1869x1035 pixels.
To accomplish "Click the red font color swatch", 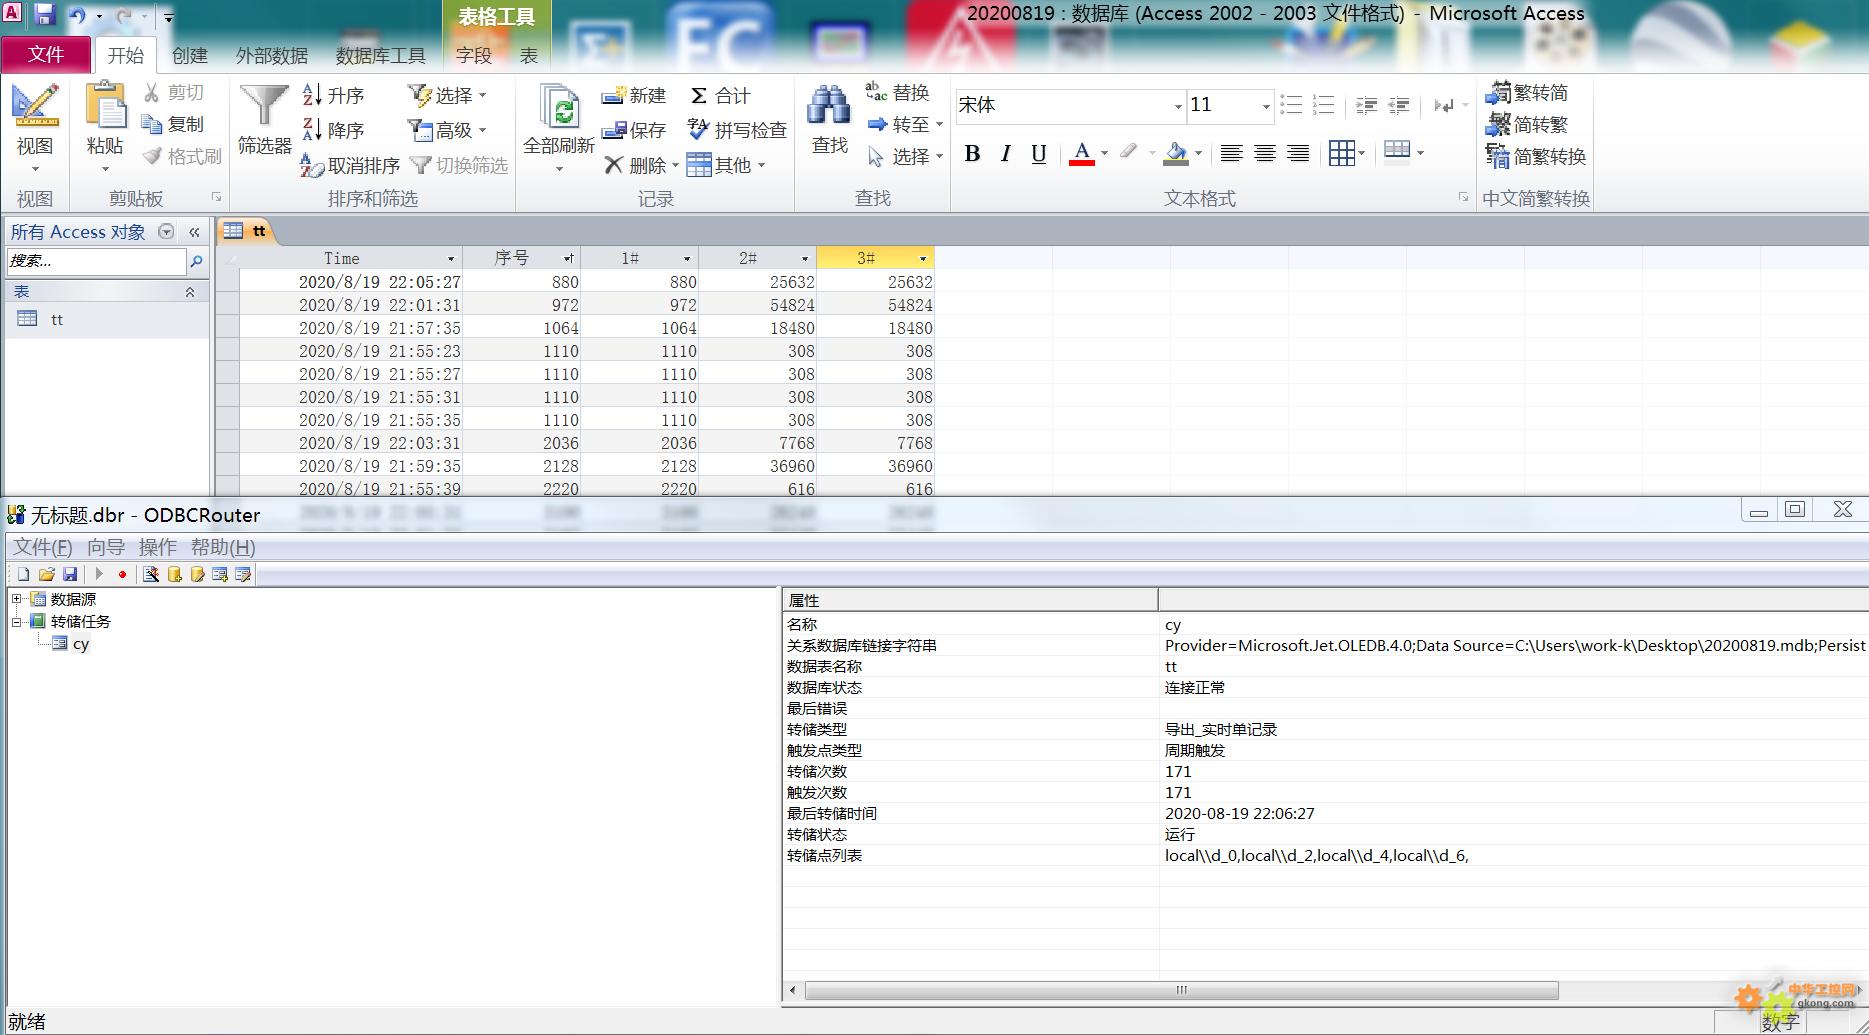I will coord(1081,154).
